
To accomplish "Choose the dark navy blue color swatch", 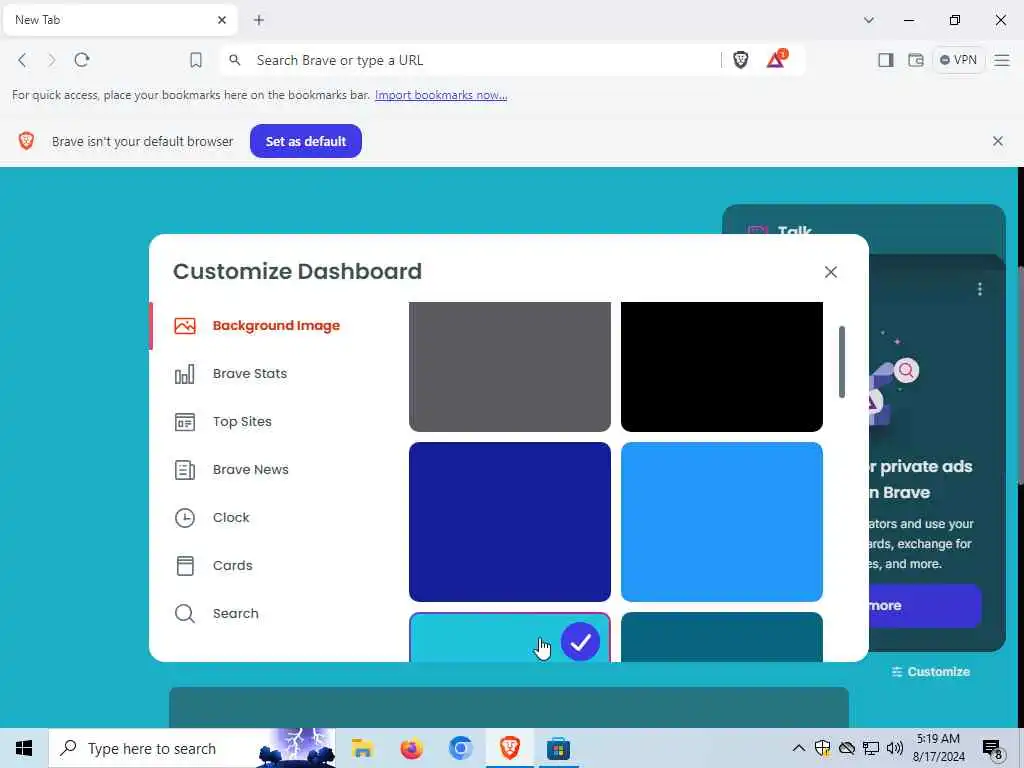I will (509, 522).
